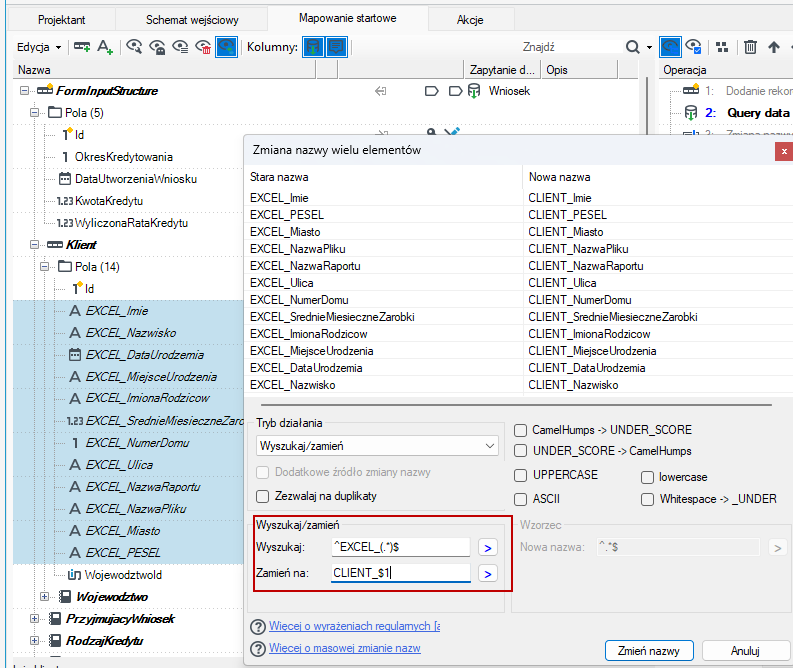Screen dimensions: 793x668
Task: Click the eye with magnifier search icon
Action: pyautogui.click(x=134, y=47)
